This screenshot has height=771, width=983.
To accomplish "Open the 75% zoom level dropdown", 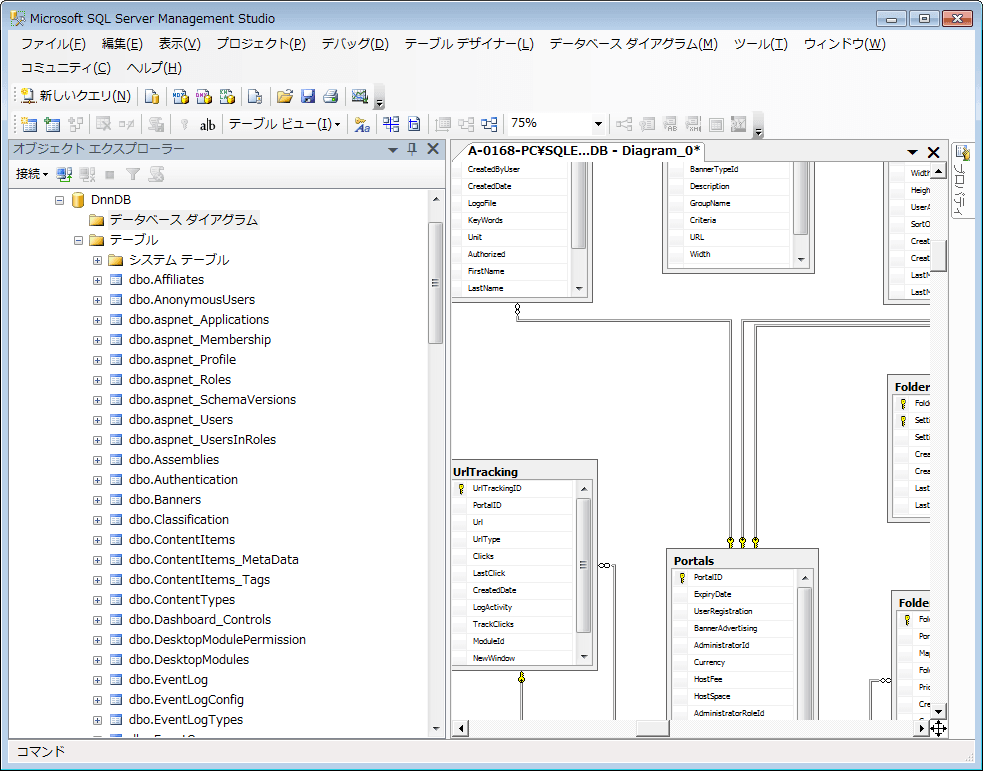I will [x=598, y=123].
